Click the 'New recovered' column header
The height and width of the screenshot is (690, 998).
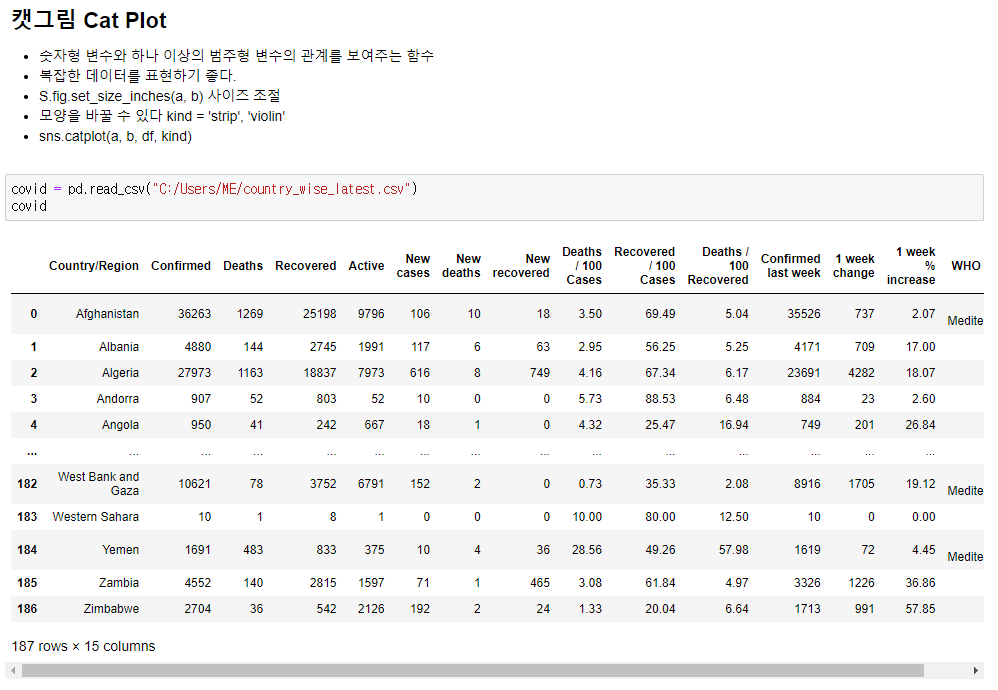(521, 265)
